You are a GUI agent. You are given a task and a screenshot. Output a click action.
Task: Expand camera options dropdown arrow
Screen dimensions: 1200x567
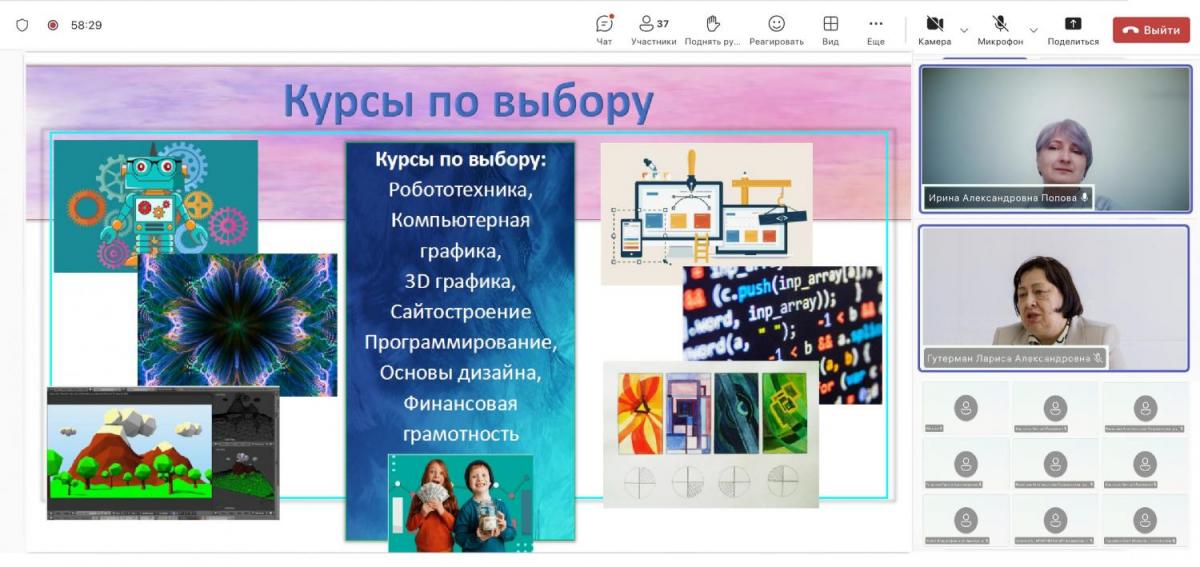coord(964,30)
